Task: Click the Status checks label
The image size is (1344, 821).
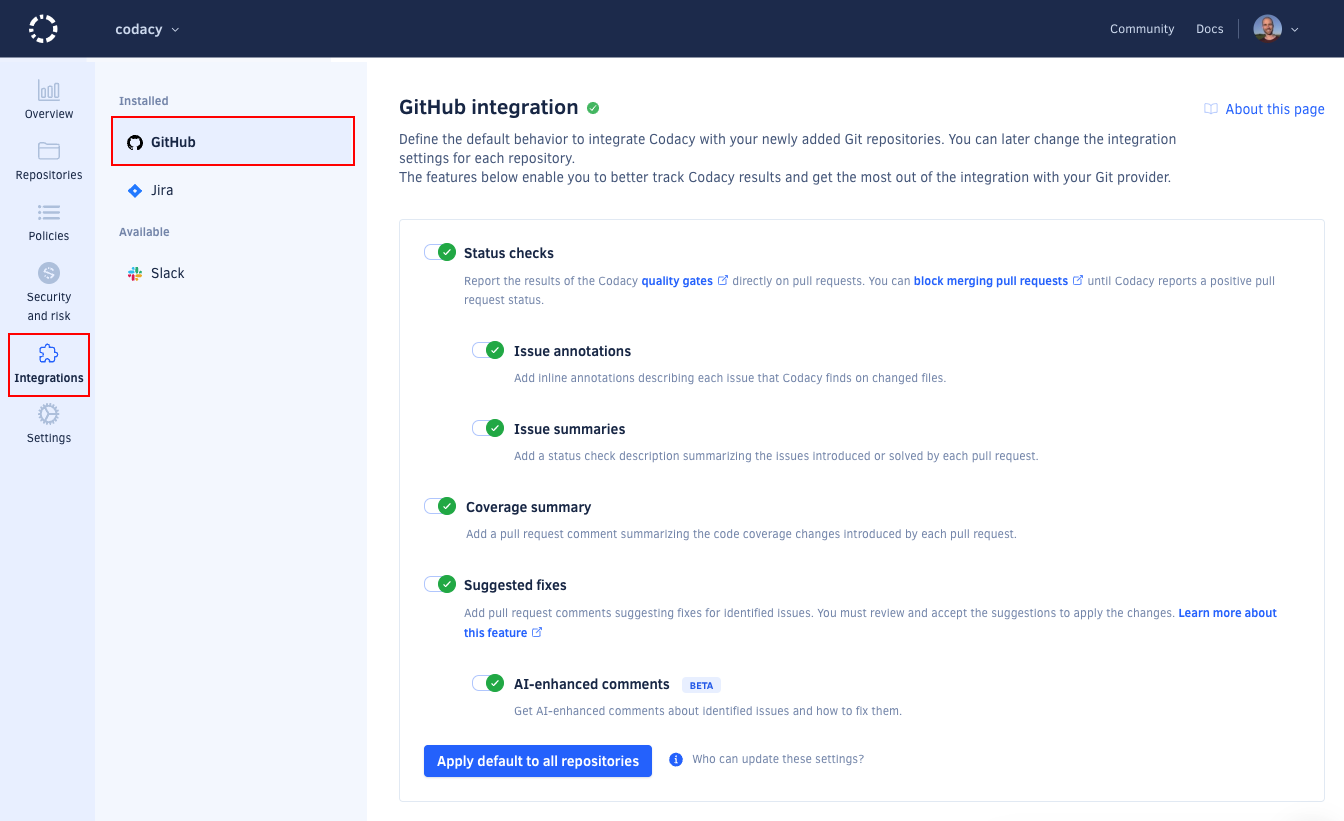Action: click(x=509, y=253)
